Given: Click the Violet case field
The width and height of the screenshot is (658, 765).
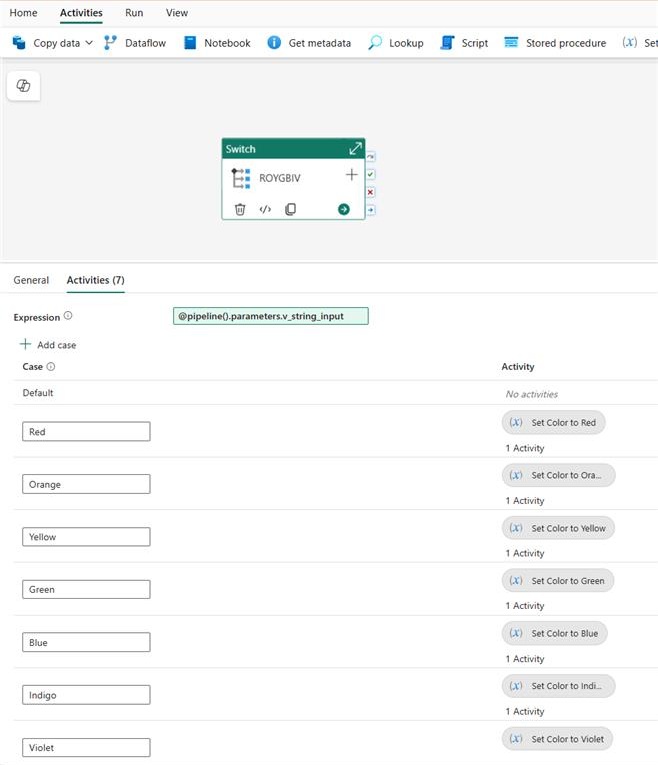Looking at the screenshot, I should tap(86, 747).
